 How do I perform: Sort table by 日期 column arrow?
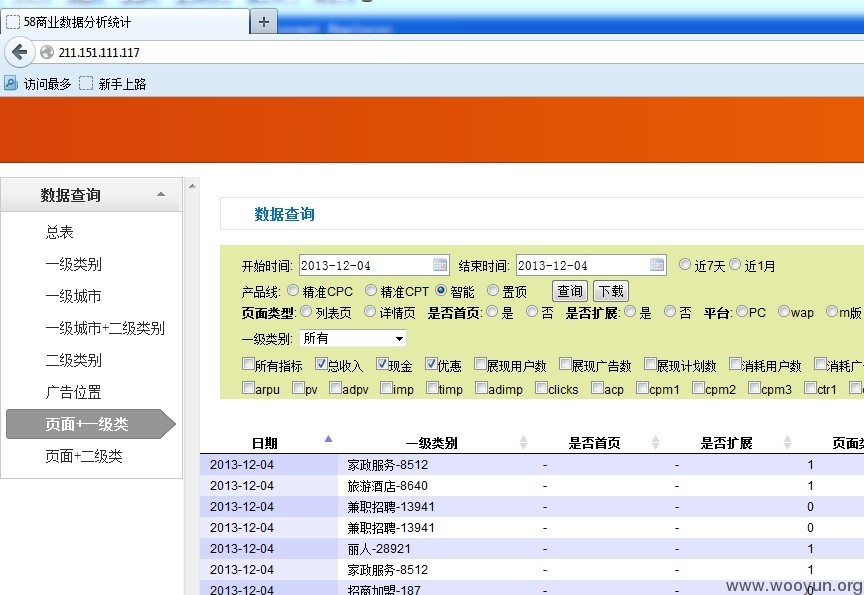tap(328, 439)
